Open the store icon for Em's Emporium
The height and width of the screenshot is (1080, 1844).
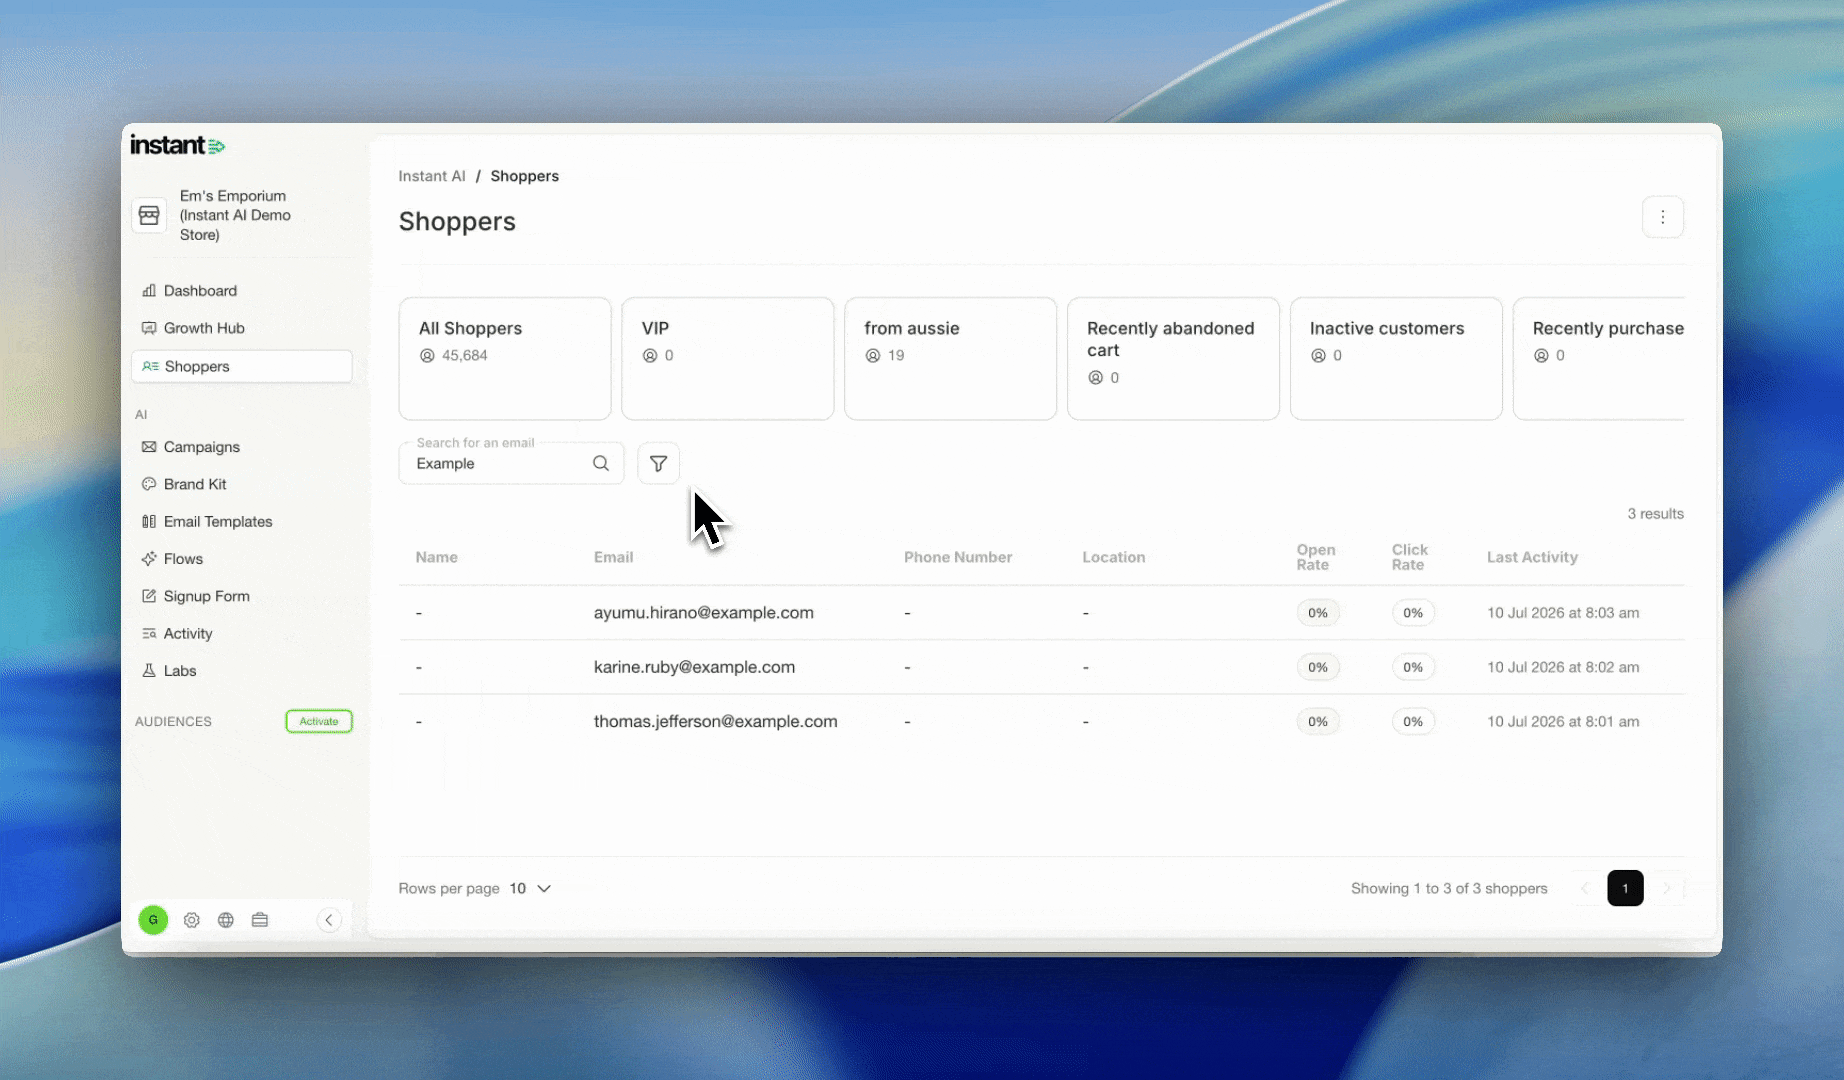point(149,215)
